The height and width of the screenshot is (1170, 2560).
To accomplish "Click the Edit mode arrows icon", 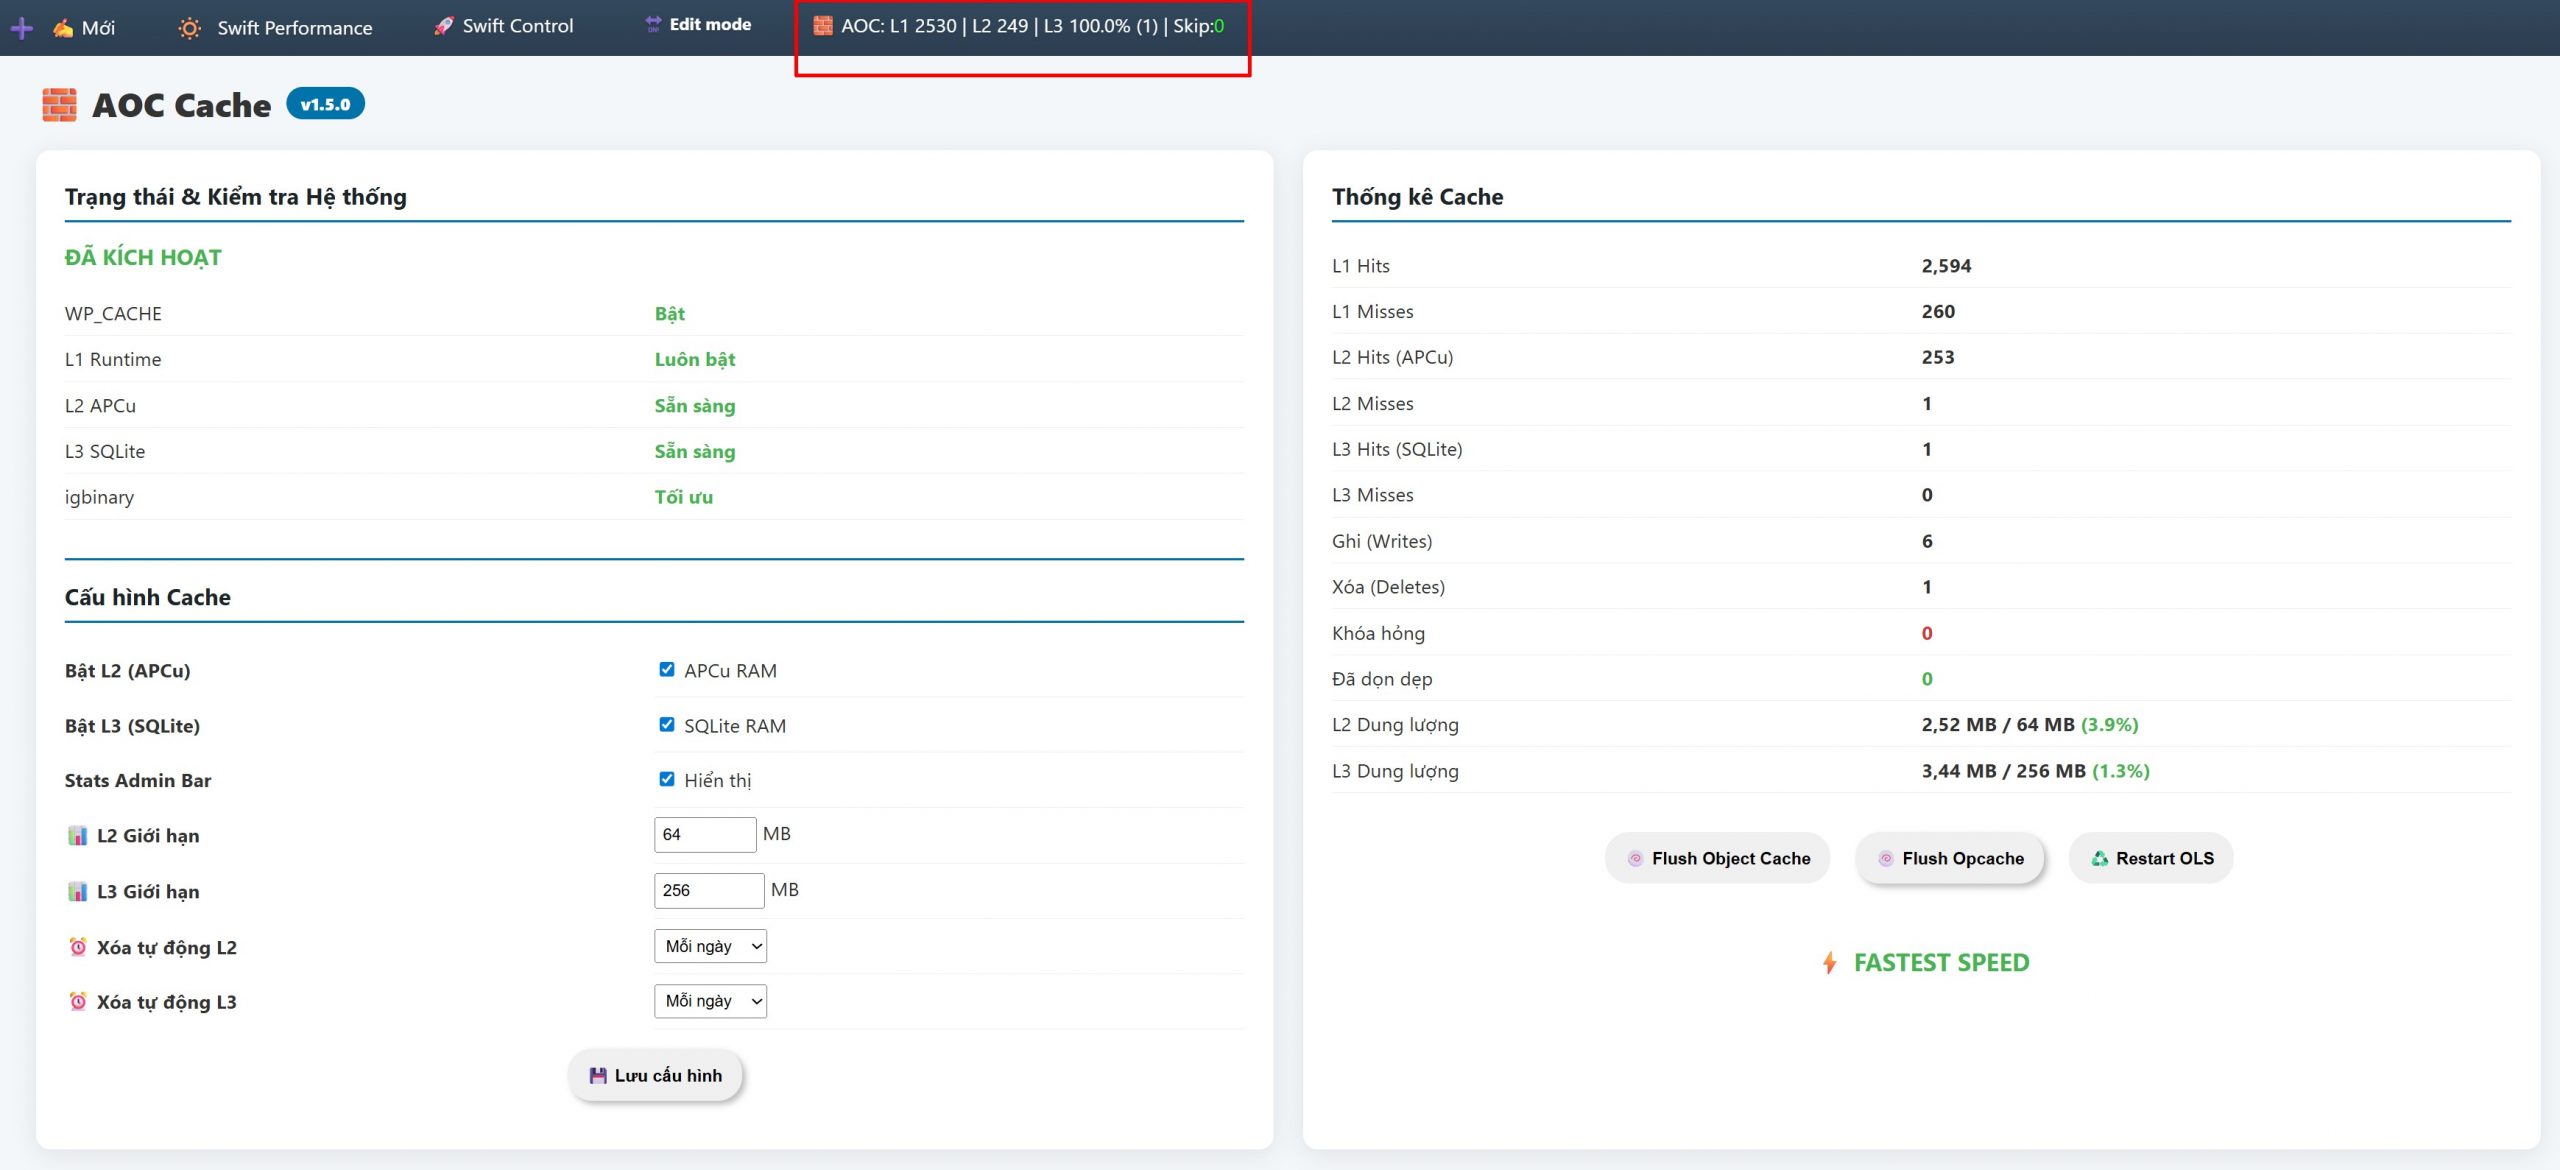I will tap(652, 23).
